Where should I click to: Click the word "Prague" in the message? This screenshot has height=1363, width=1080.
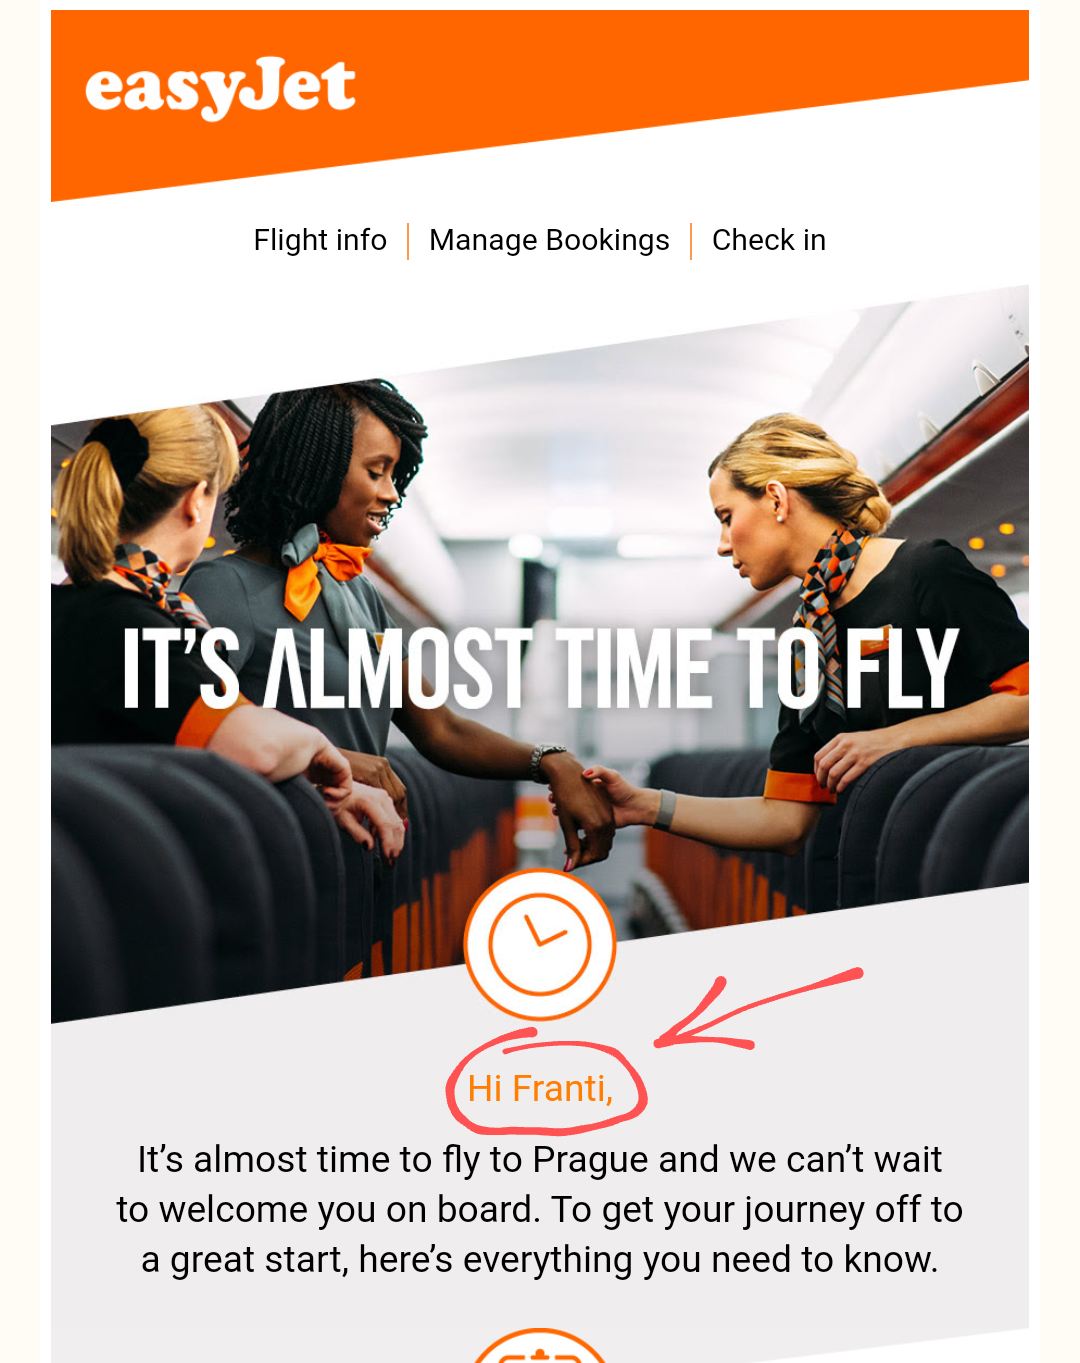pyautogui.click(x=591, y=1161)
